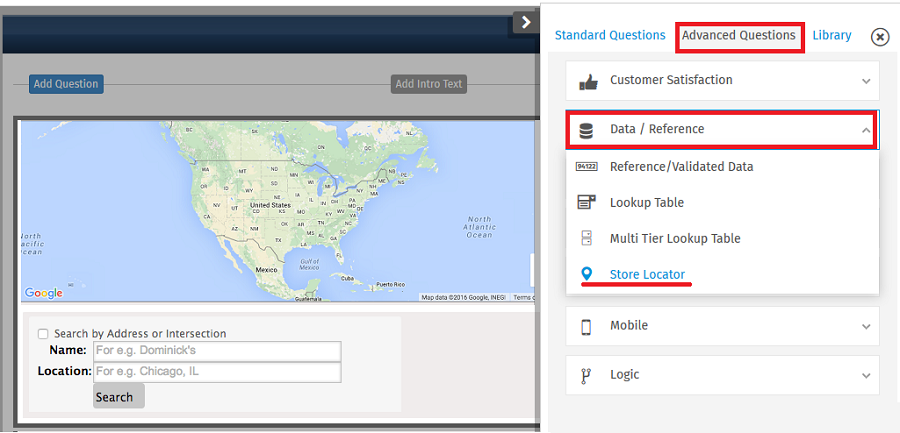Expand the Customer Satisfaction chevron
Viewport: 900px width, 433px height.
[x=866, y=81]
